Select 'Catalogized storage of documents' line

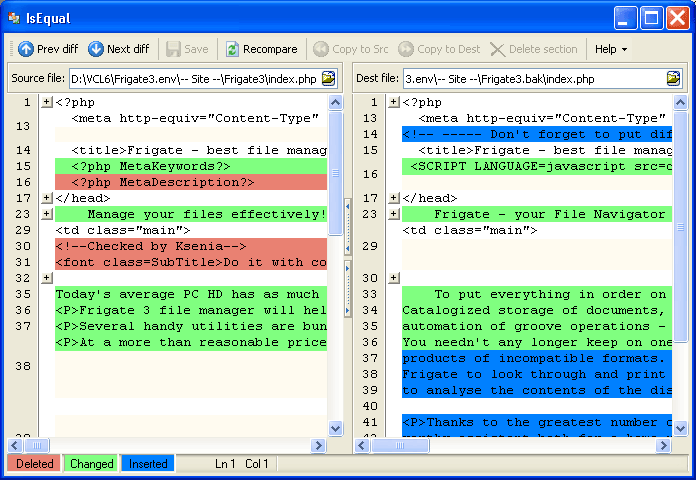coord(537,310)
